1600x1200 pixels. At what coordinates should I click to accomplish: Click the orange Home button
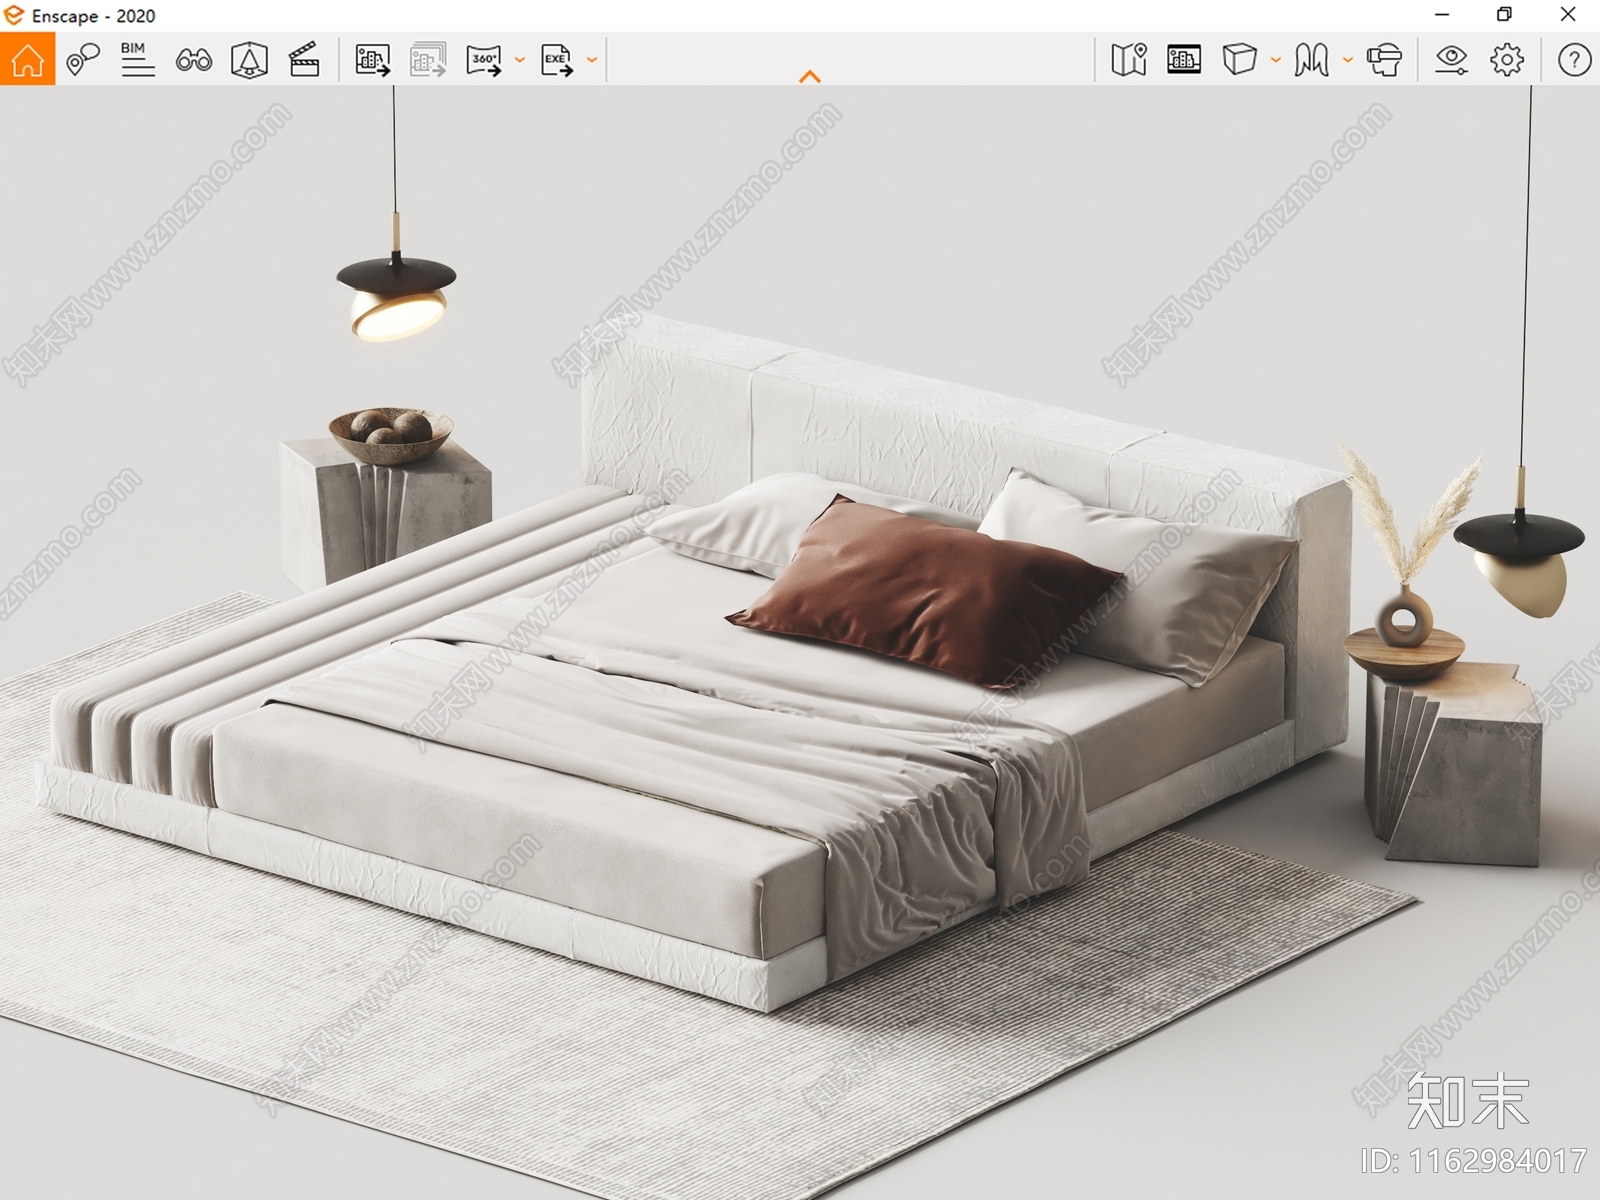point(27,59)
